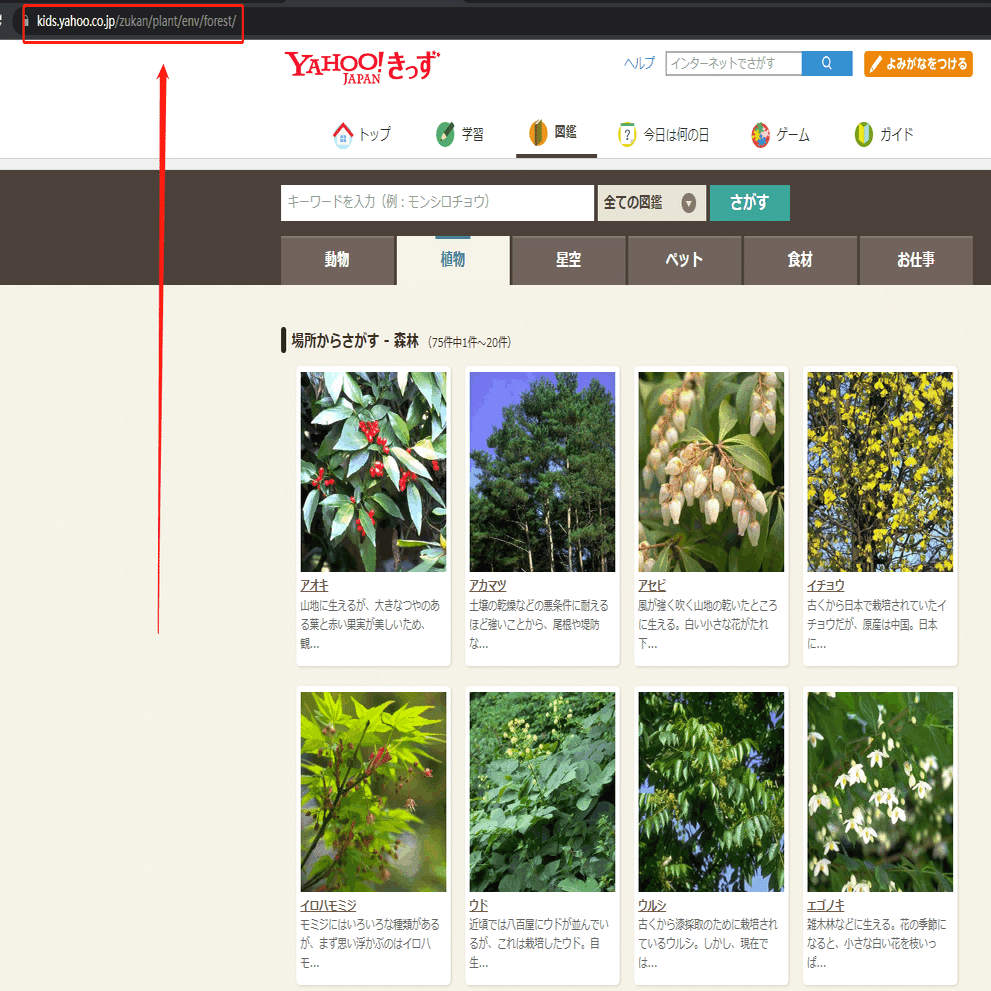Viewport: 991px width, 991px height.
Task: Select the 図鑑 navigation icon
Action: pyautogui.click(x=536, y=132)
